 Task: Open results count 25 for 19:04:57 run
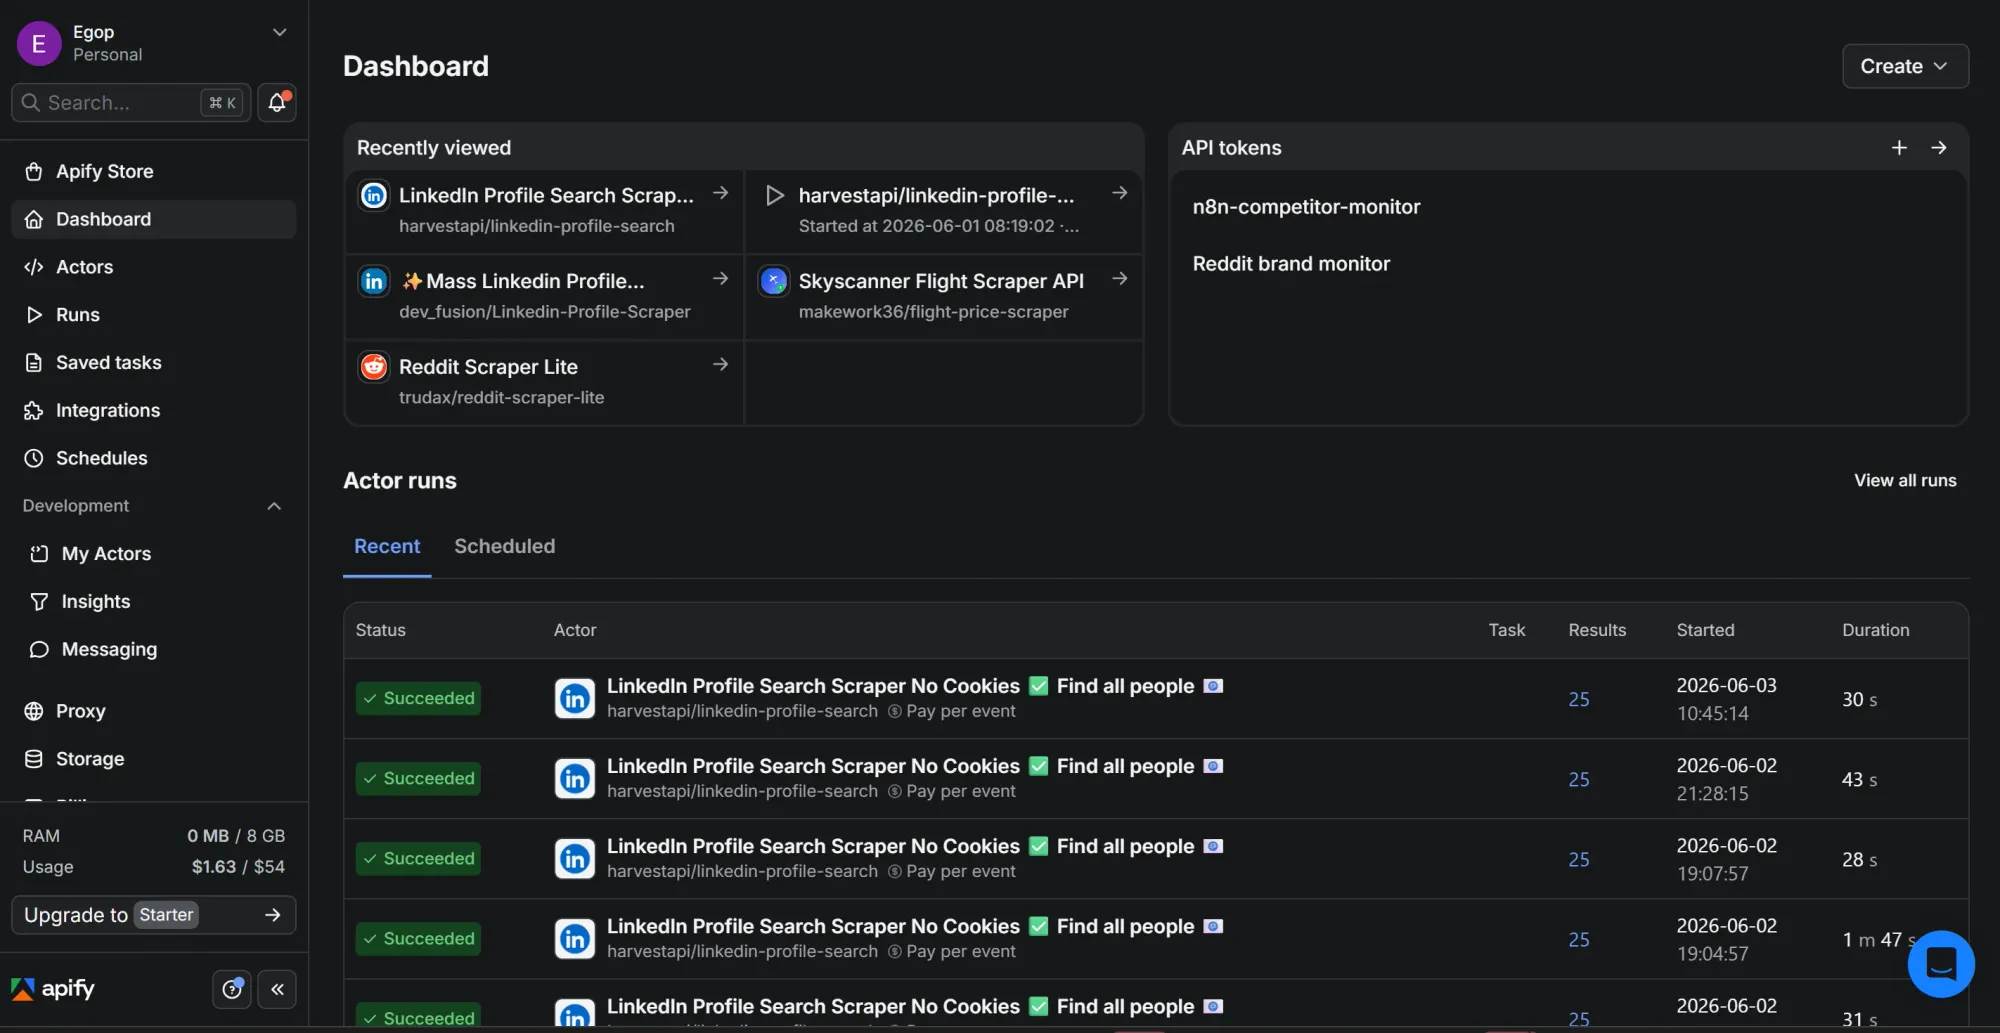click(1579, 939)
